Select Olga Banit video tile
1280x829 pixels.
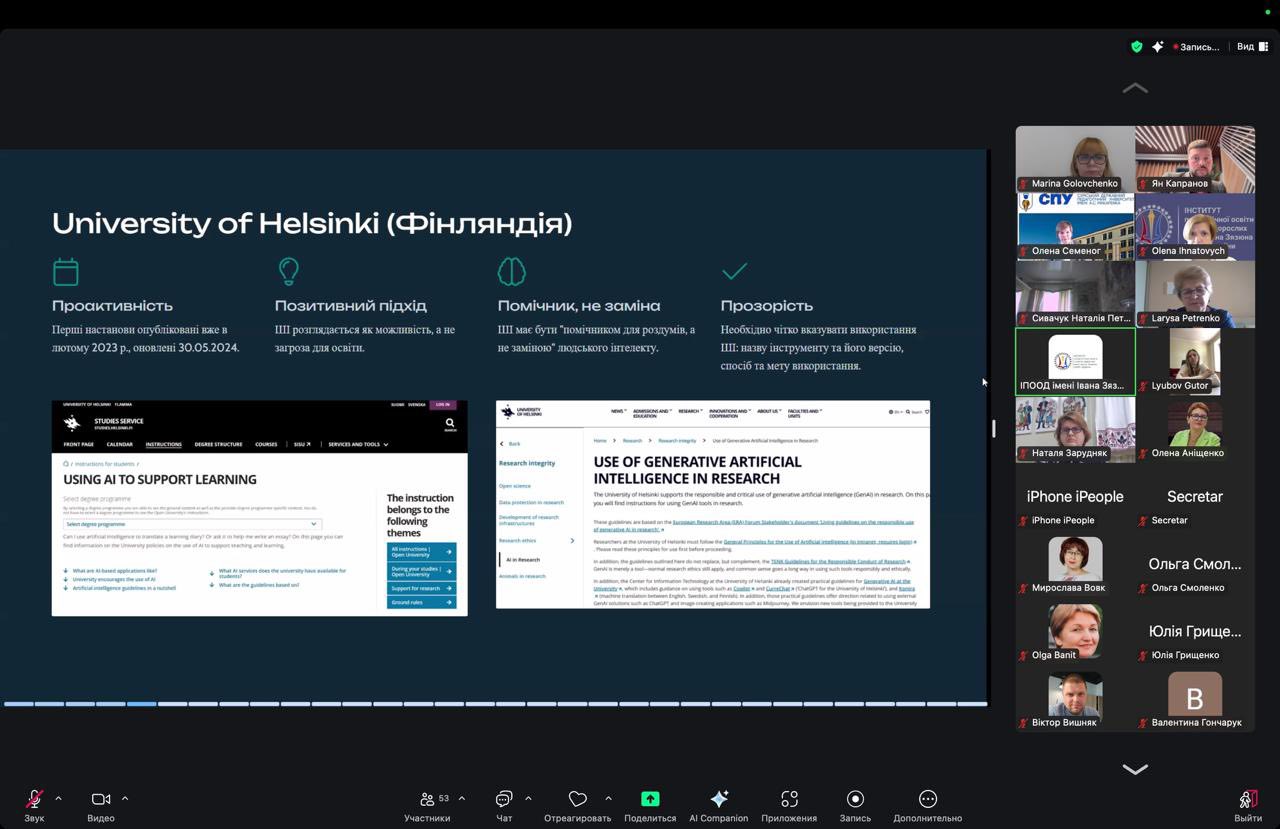tap(1075, 631)
